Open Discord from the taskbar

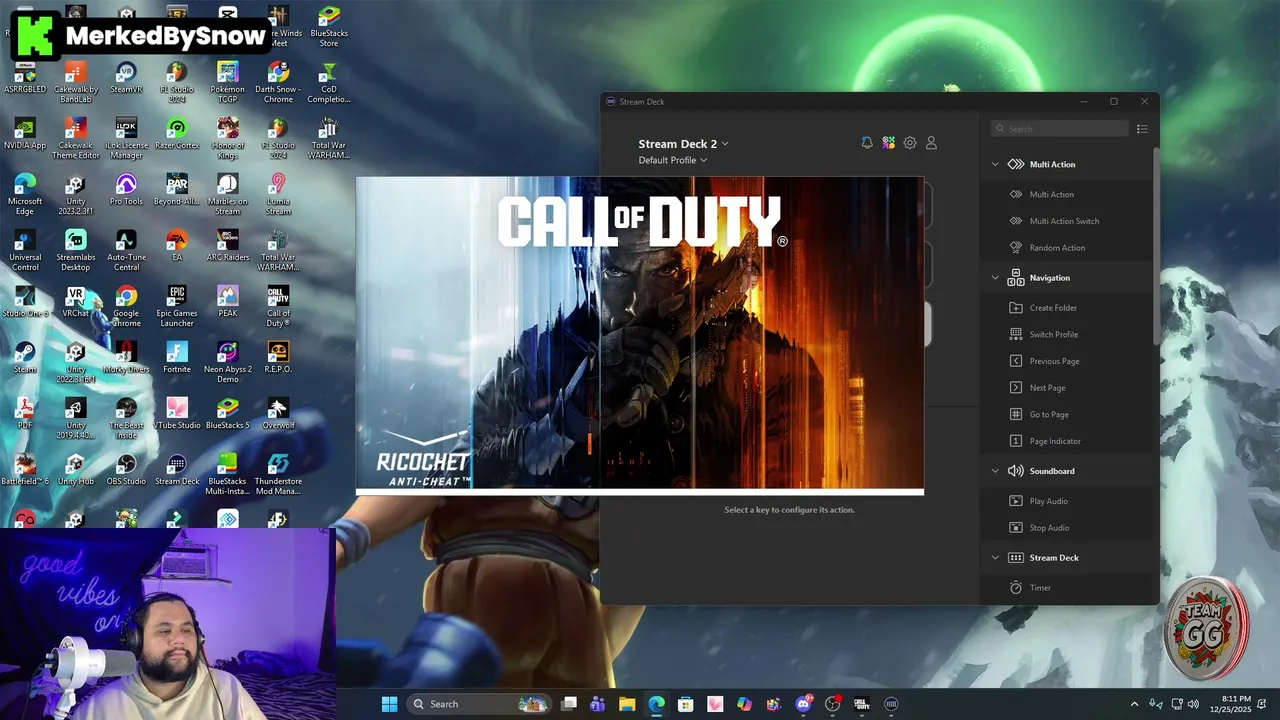coord(803,704)
